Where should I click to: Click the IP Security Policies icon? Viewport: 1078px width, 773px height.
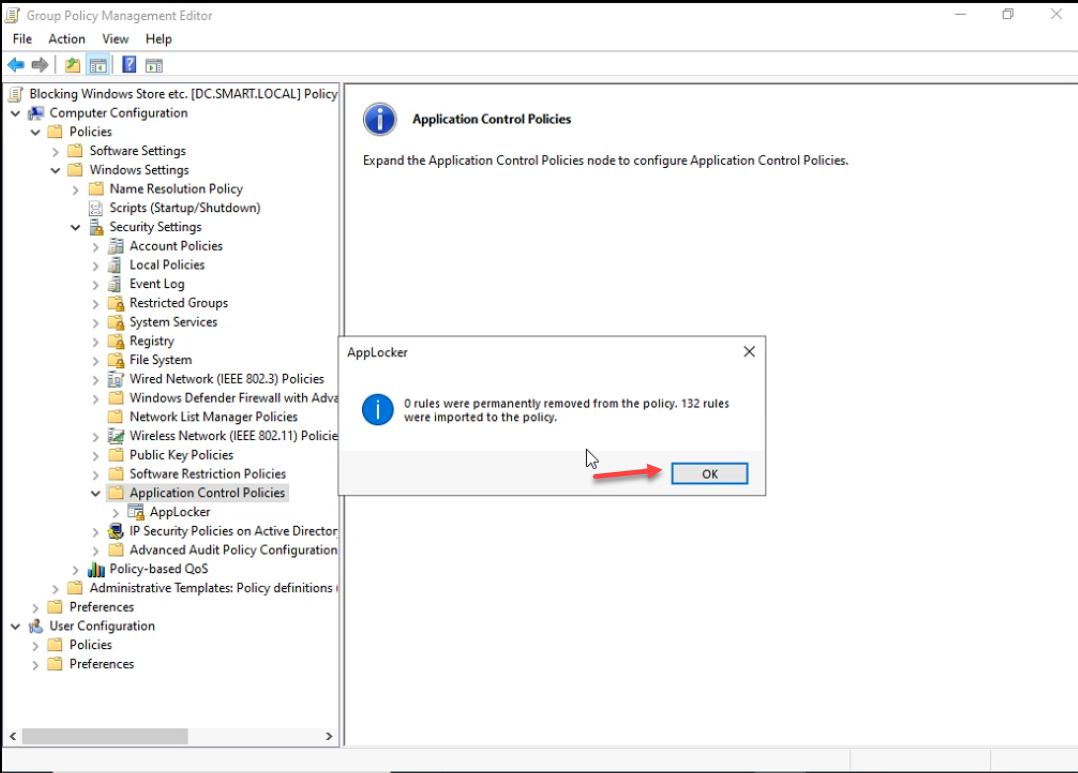(x=116, y=531)
